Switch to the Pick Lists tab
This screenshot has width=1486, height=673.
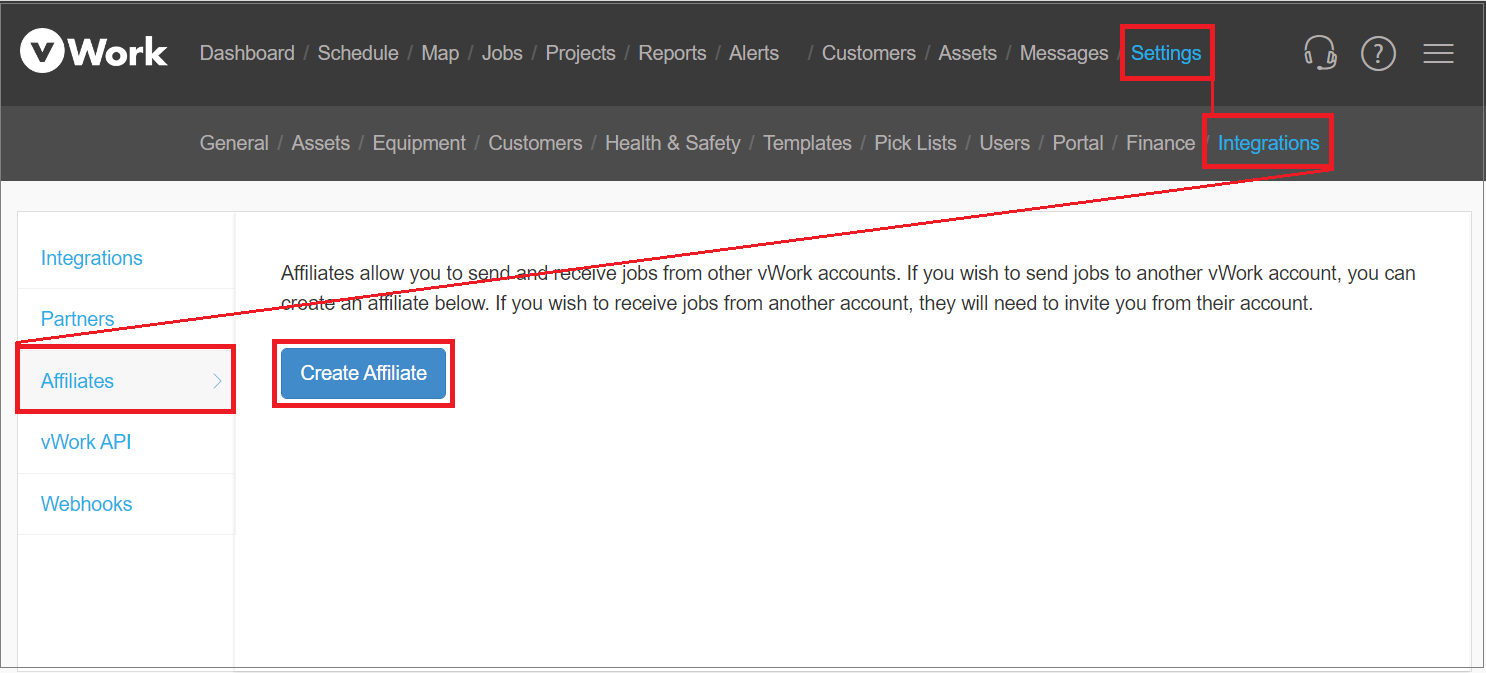pyautogui.click(x=915, y=143)
